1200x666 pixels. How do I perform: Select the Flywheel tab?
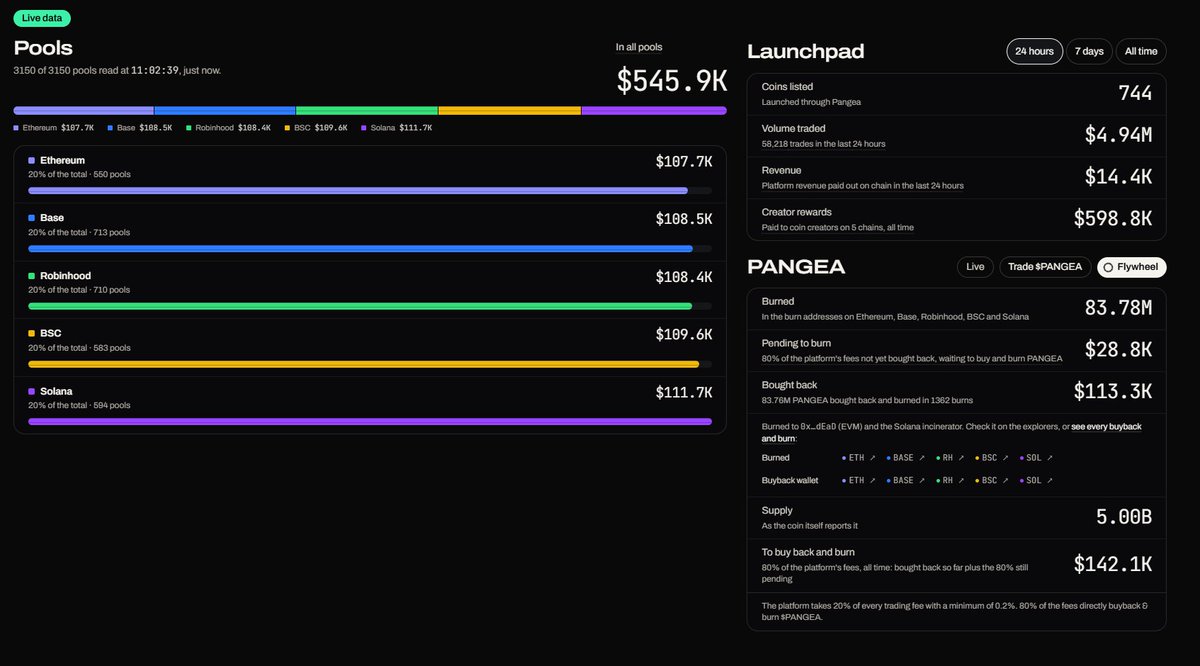click(x=1132, y=267)
